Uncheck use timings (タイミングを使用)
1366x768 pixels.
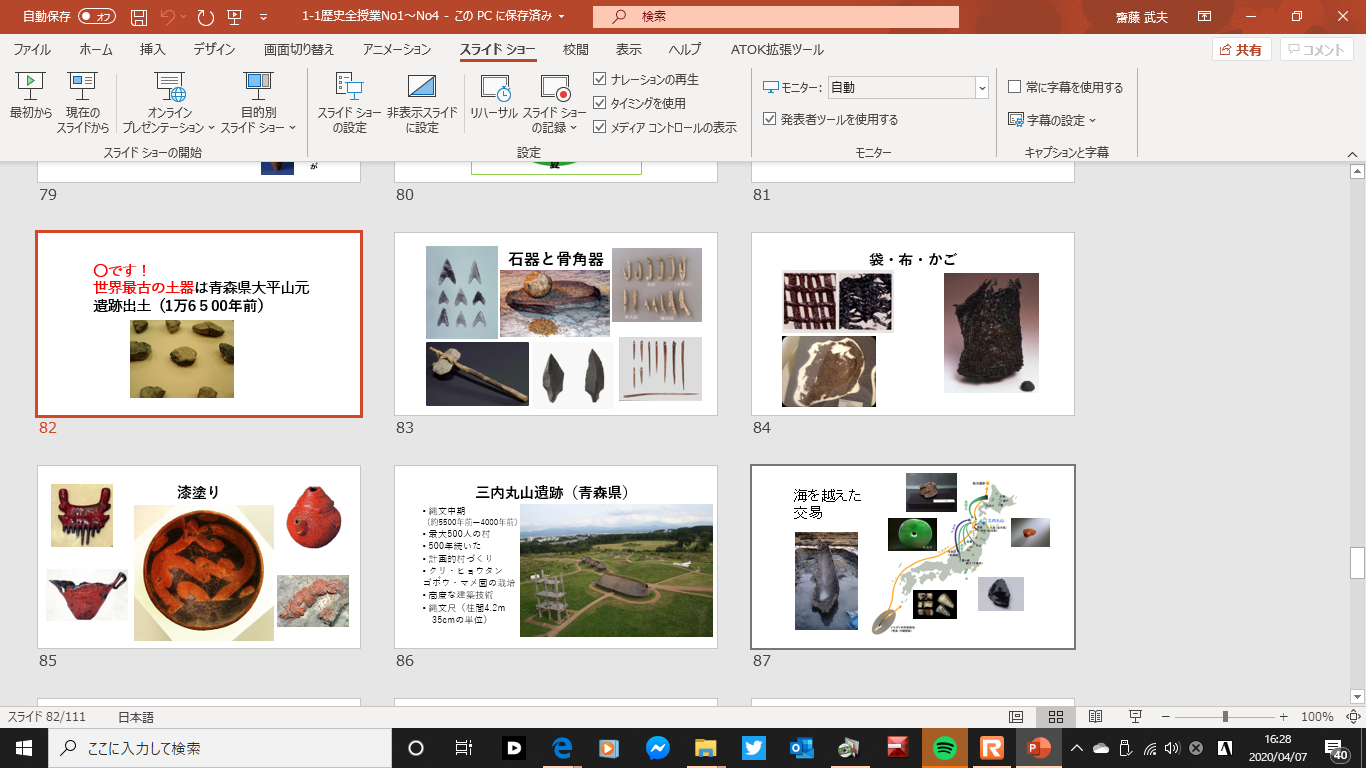[x=640, y=103]
